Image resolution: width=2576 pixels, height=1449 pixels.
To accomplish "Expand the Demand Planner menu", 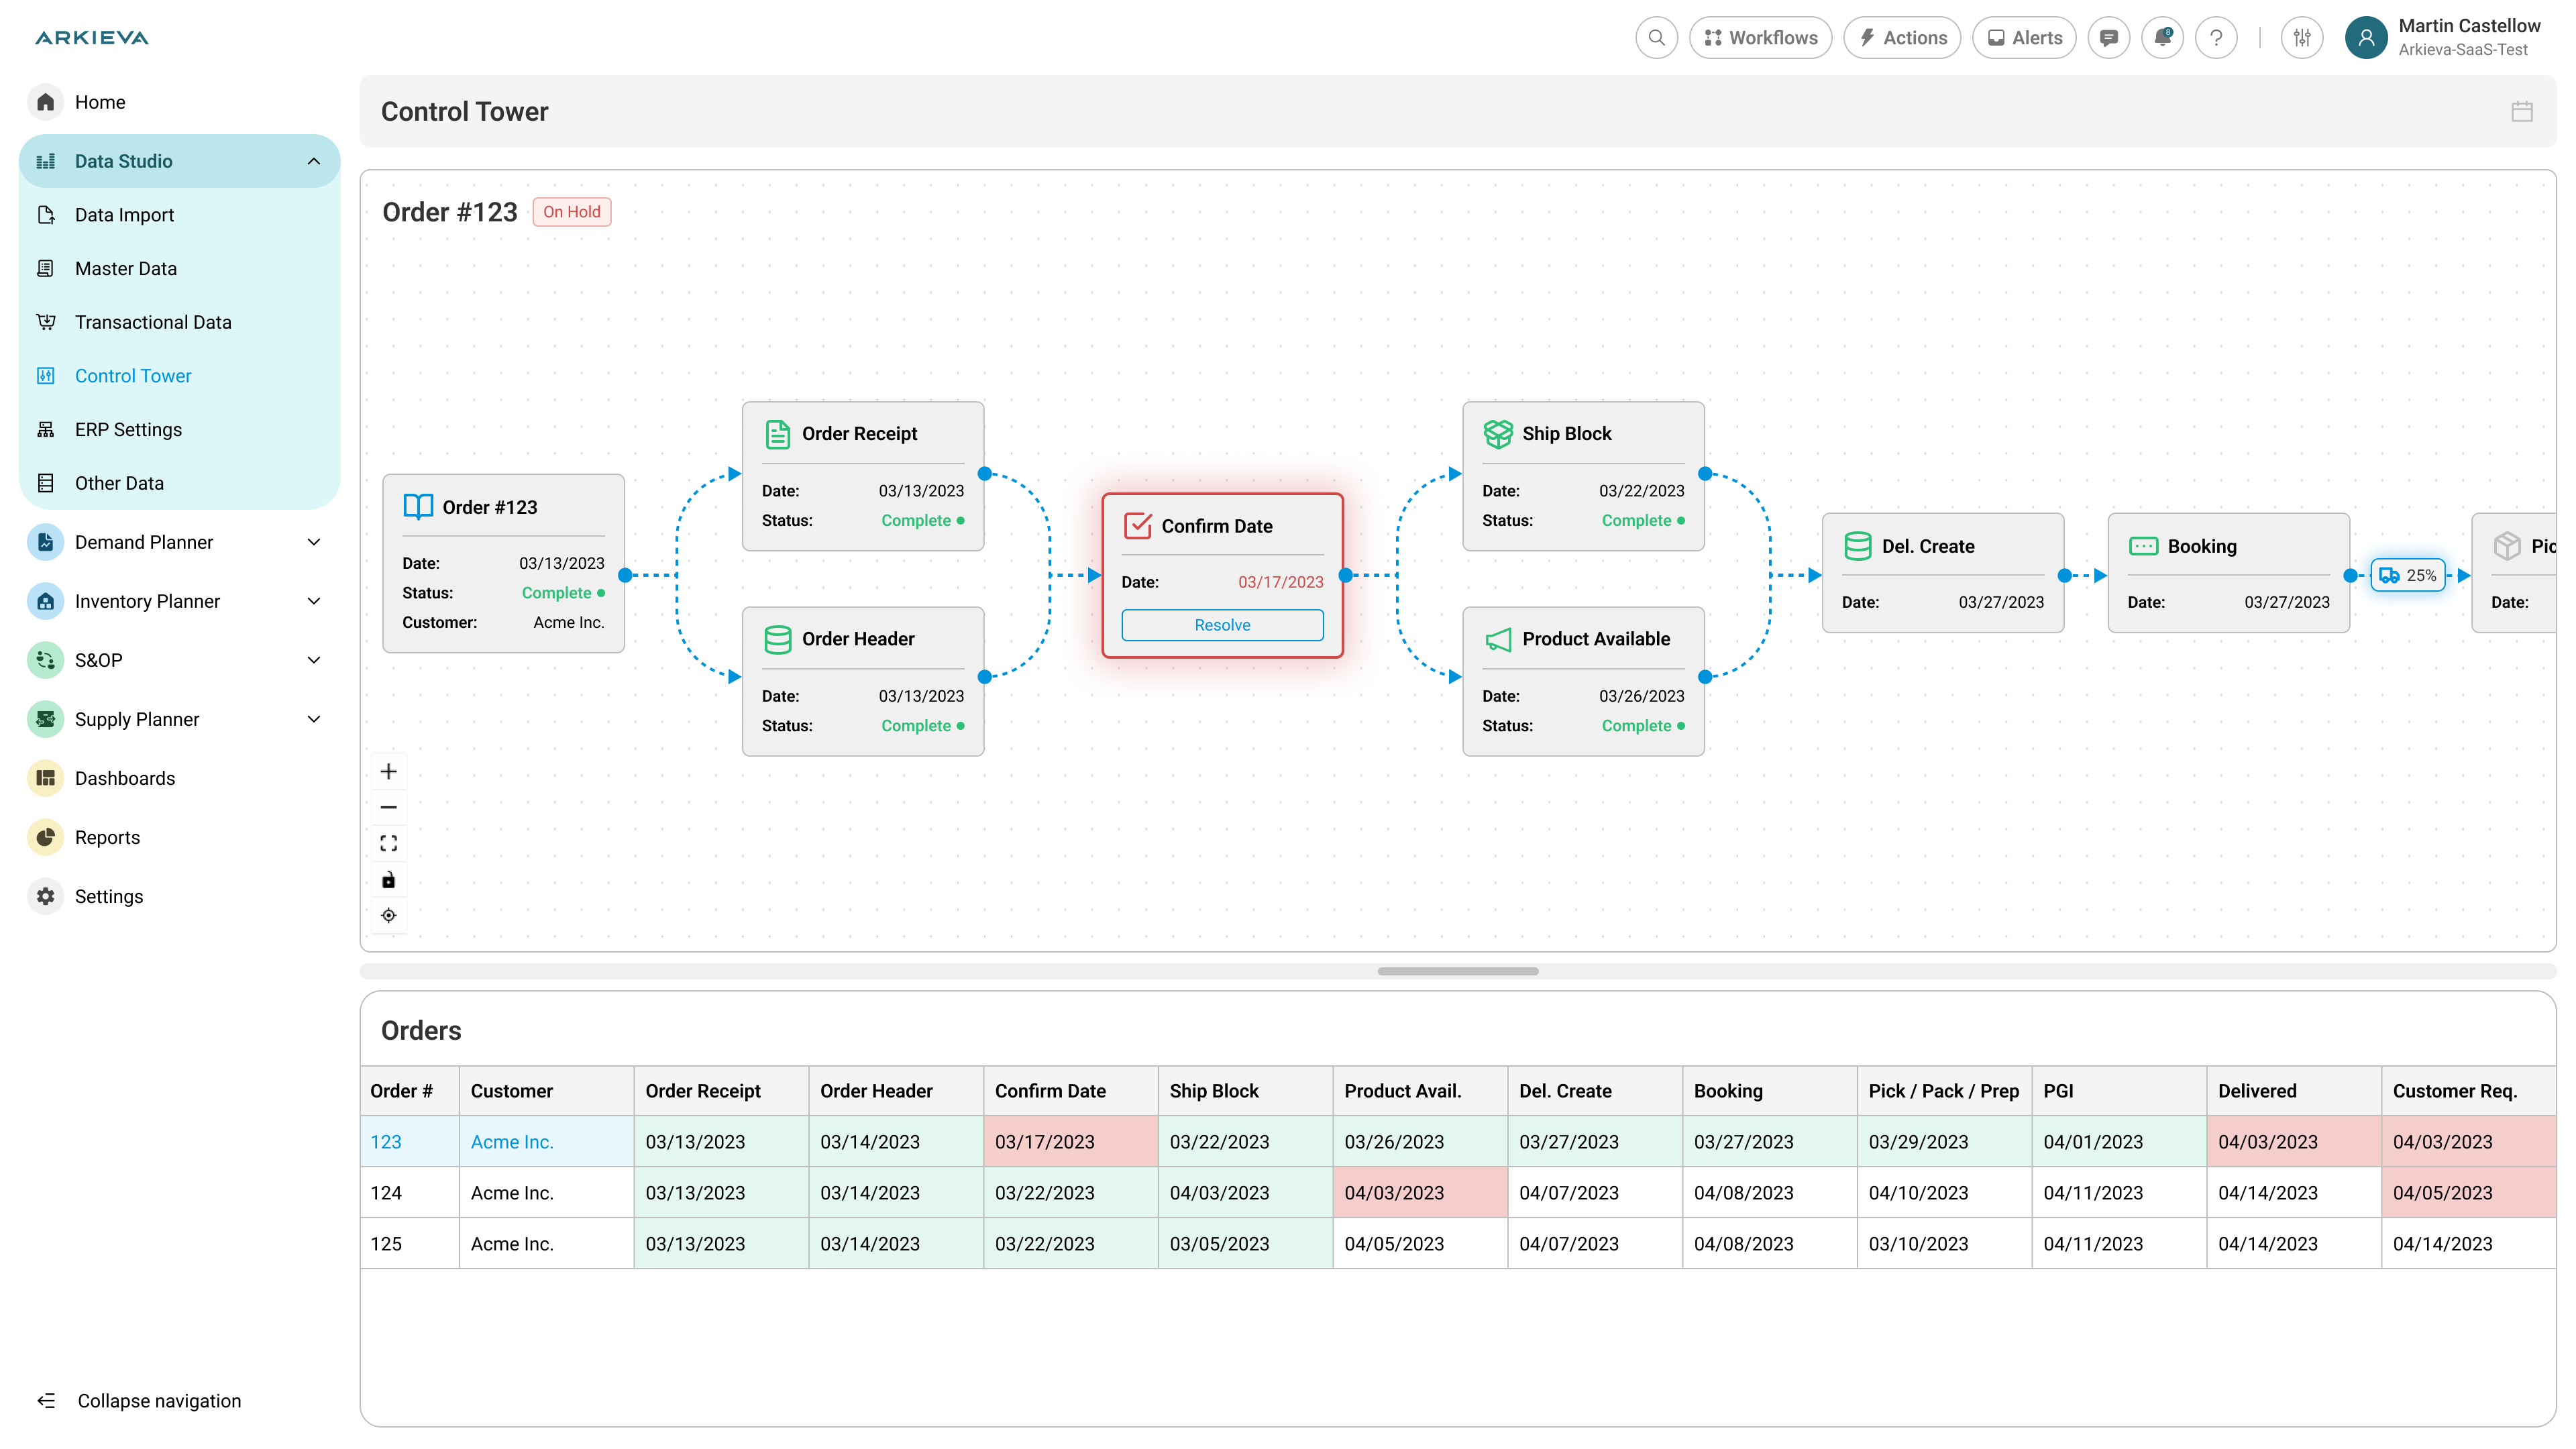I will (314, 542).
